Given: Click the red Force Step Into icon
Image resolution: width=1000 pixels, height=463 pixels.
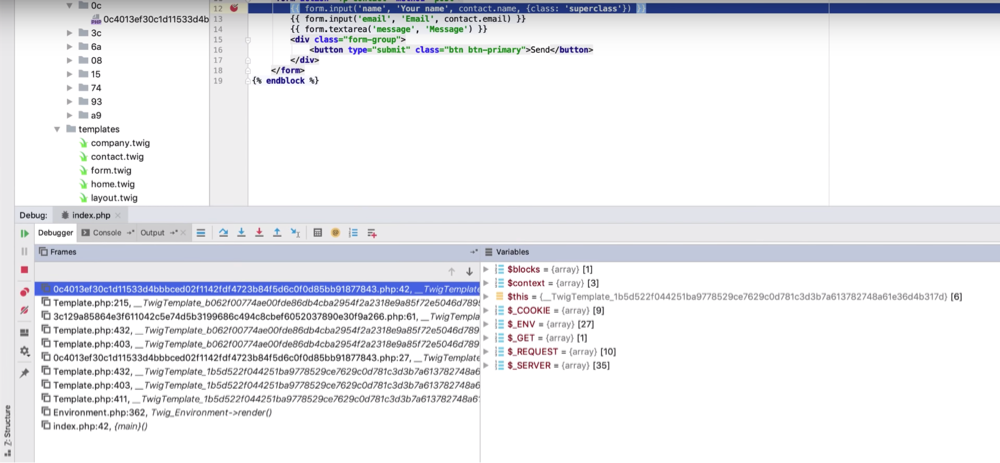Looking at the screenshot, I should tap(260, 233).
